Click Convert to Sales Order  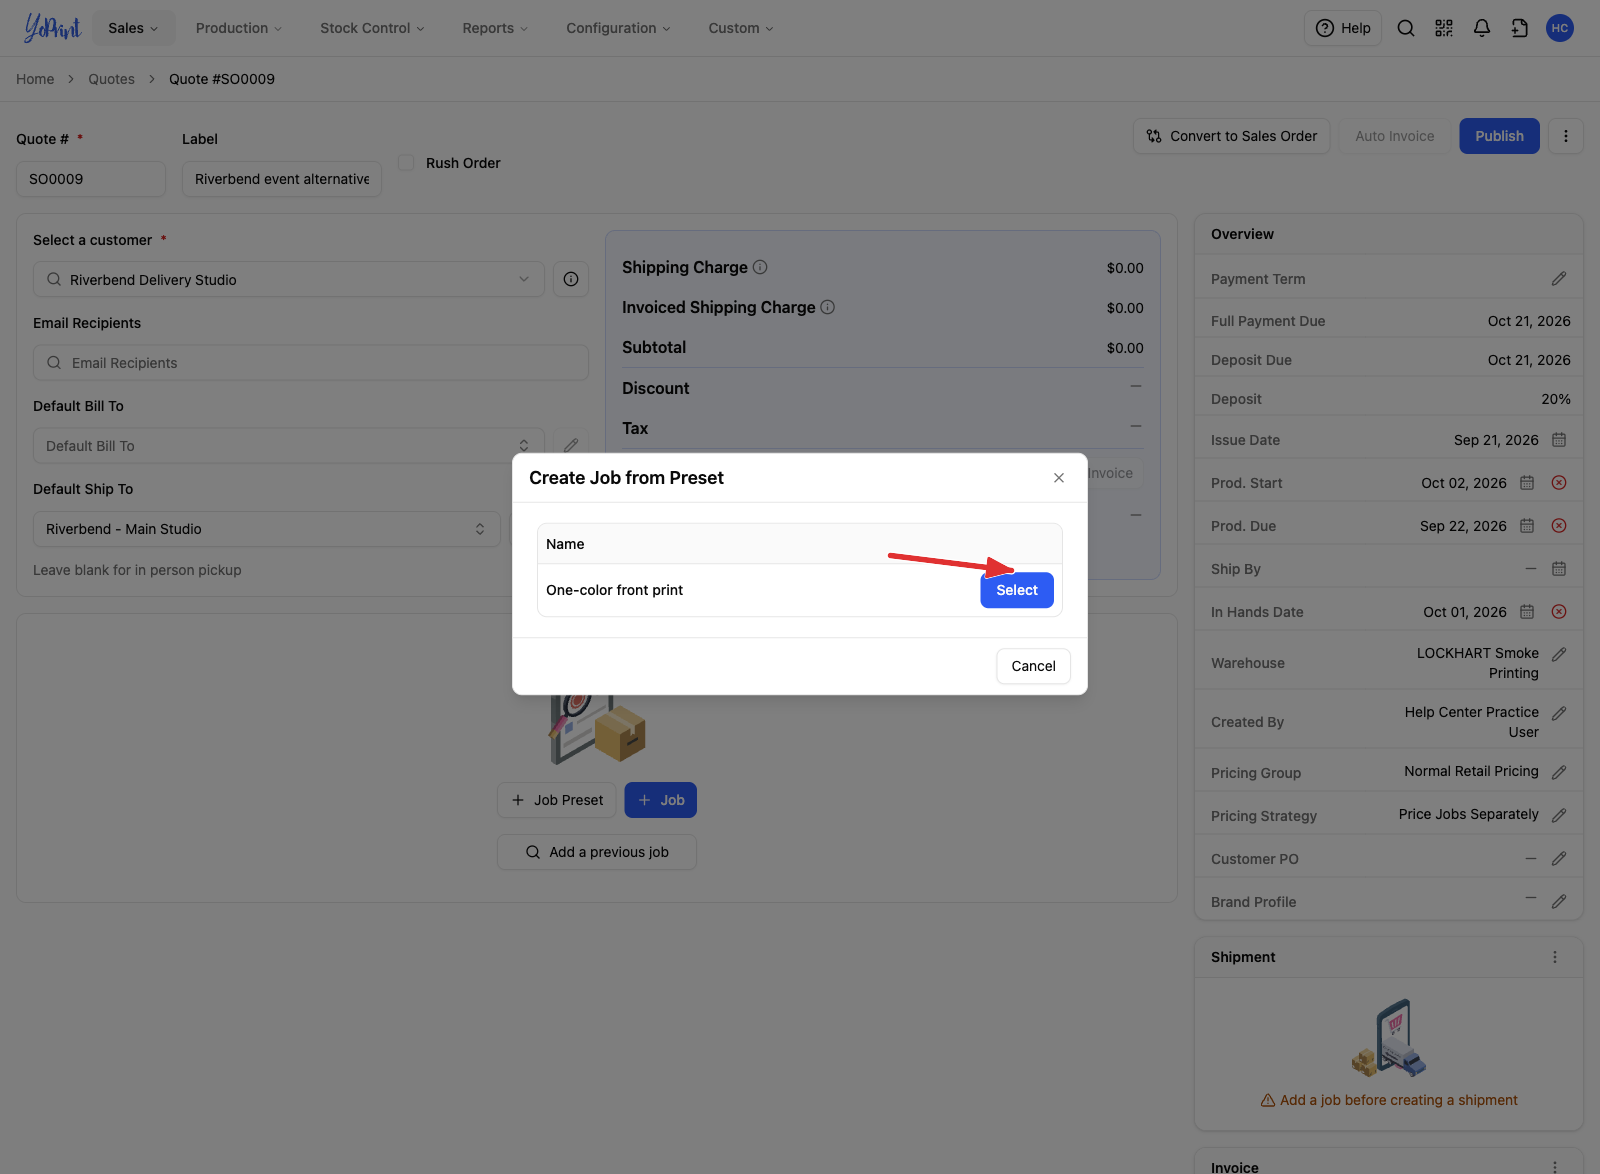click(1232, 136)
